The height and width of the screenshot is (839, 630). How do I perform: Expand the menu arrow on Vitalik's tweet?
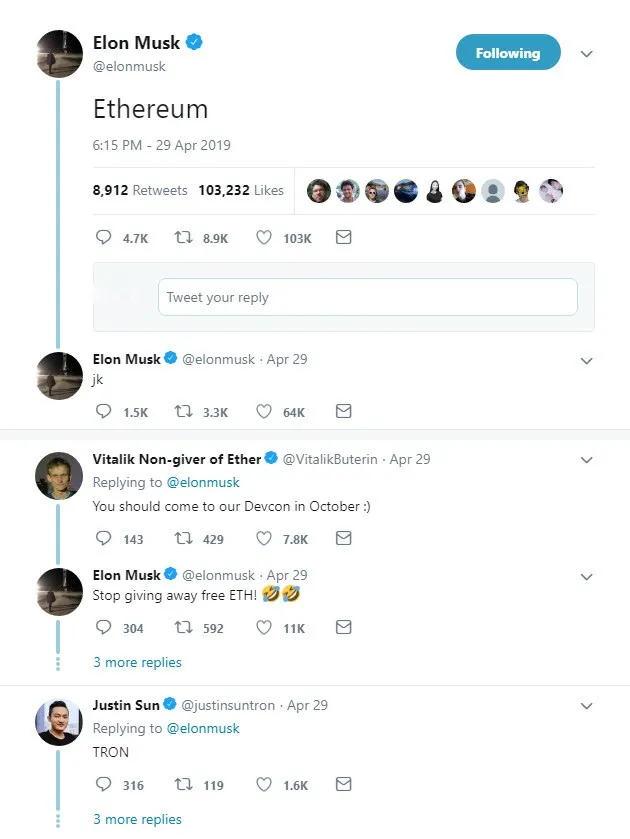tap(587, 460)
